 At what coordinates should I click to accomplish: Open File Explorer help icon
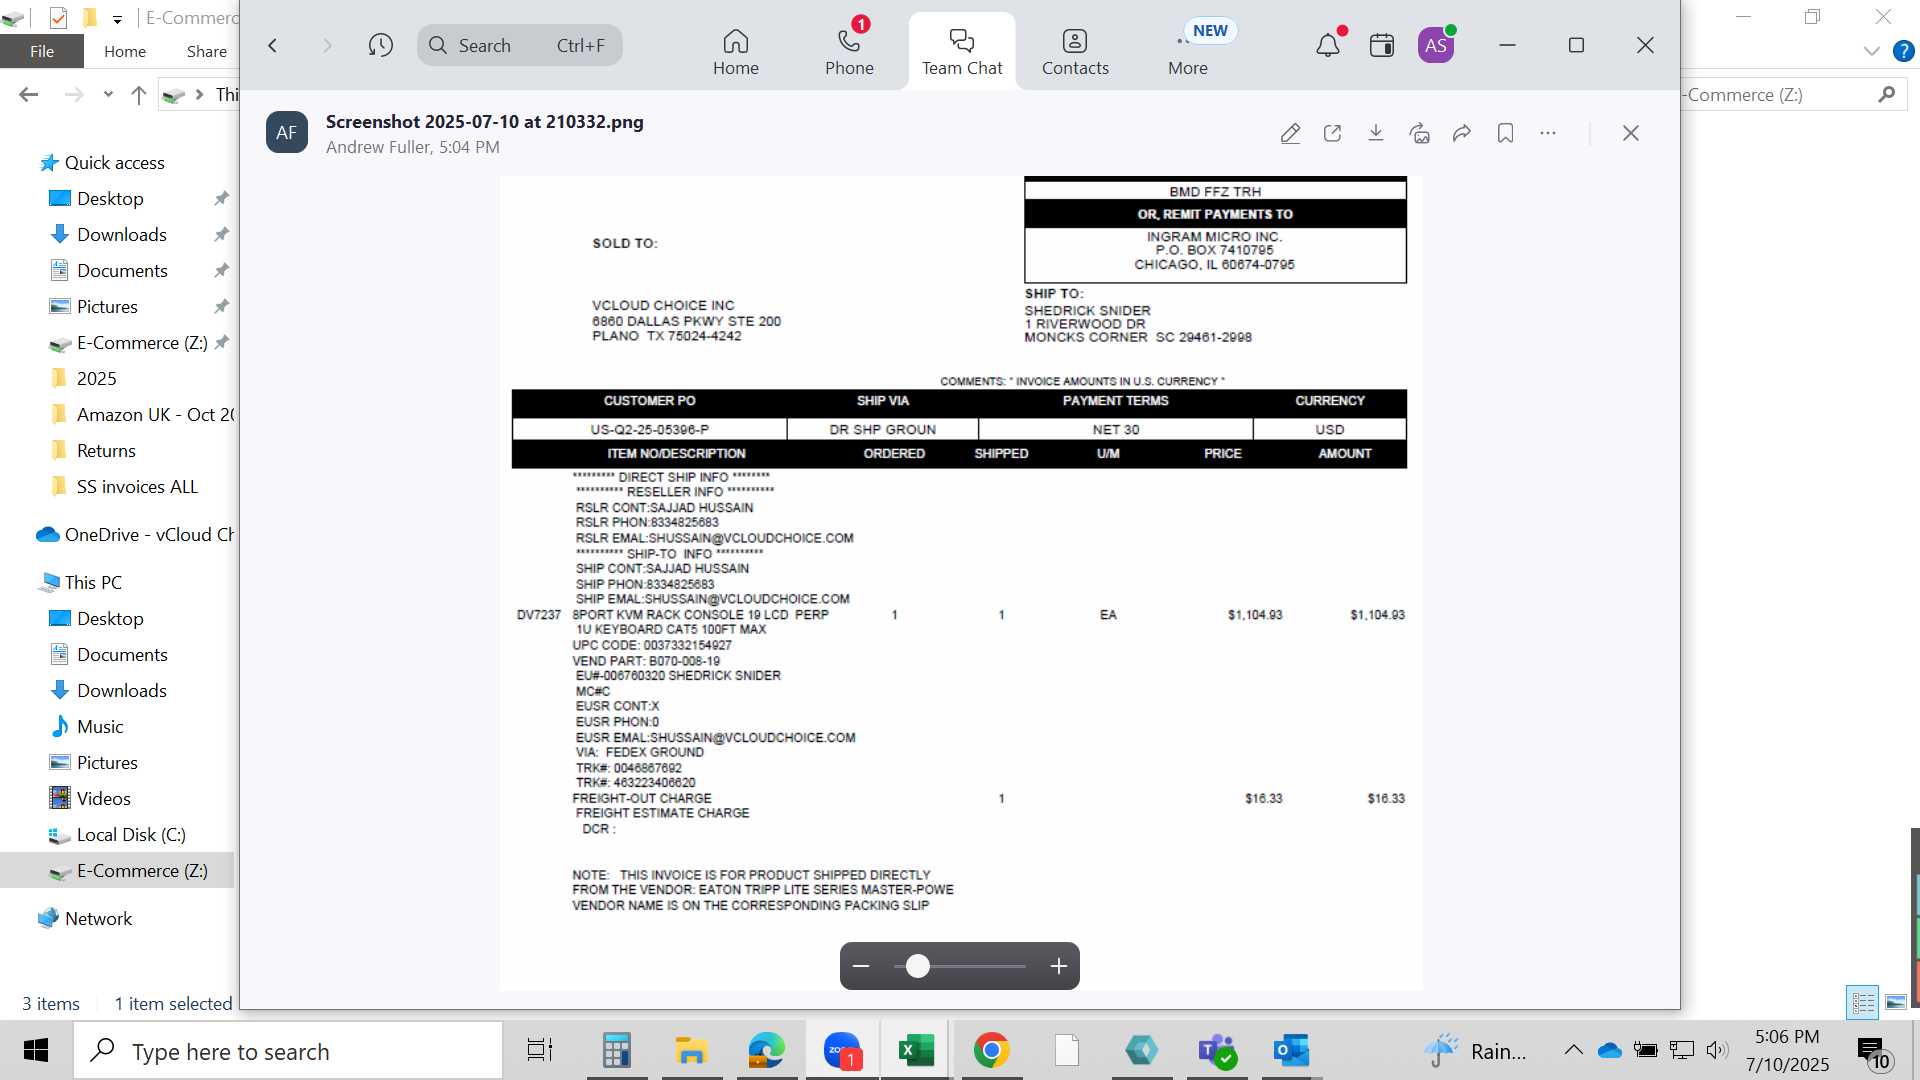[x=1903, y=51]
